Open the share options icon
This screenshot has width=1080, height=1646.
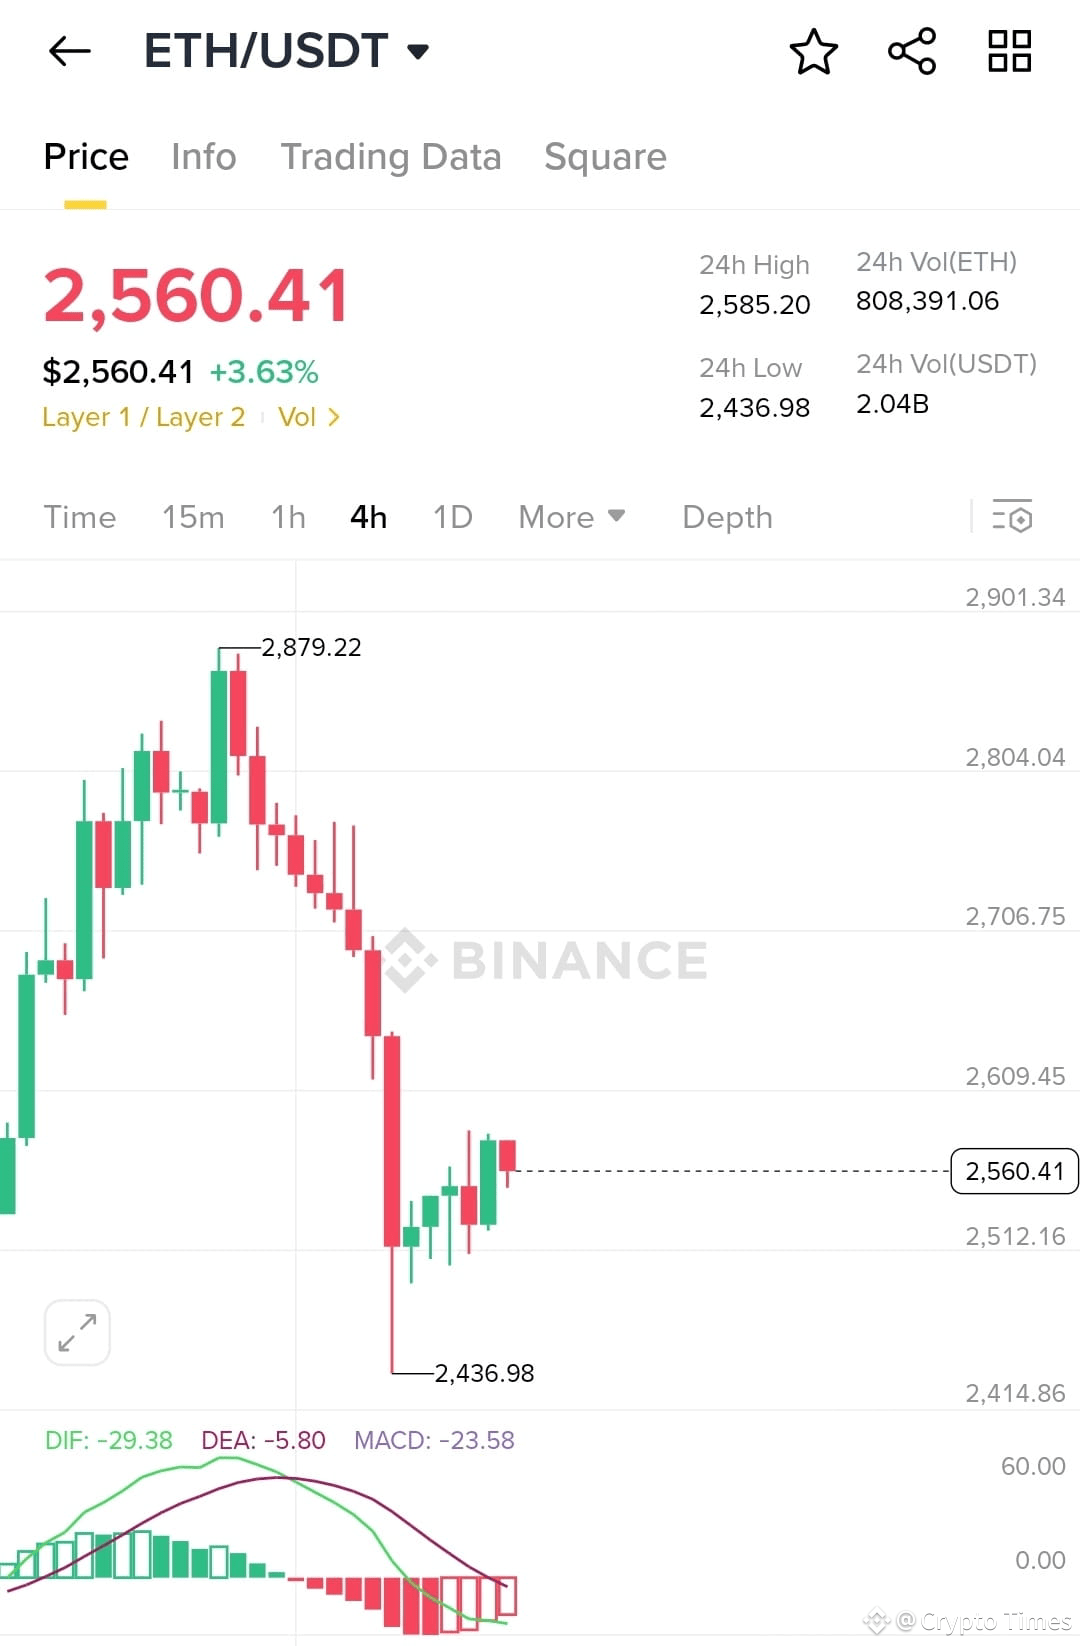tap(910, 52)
